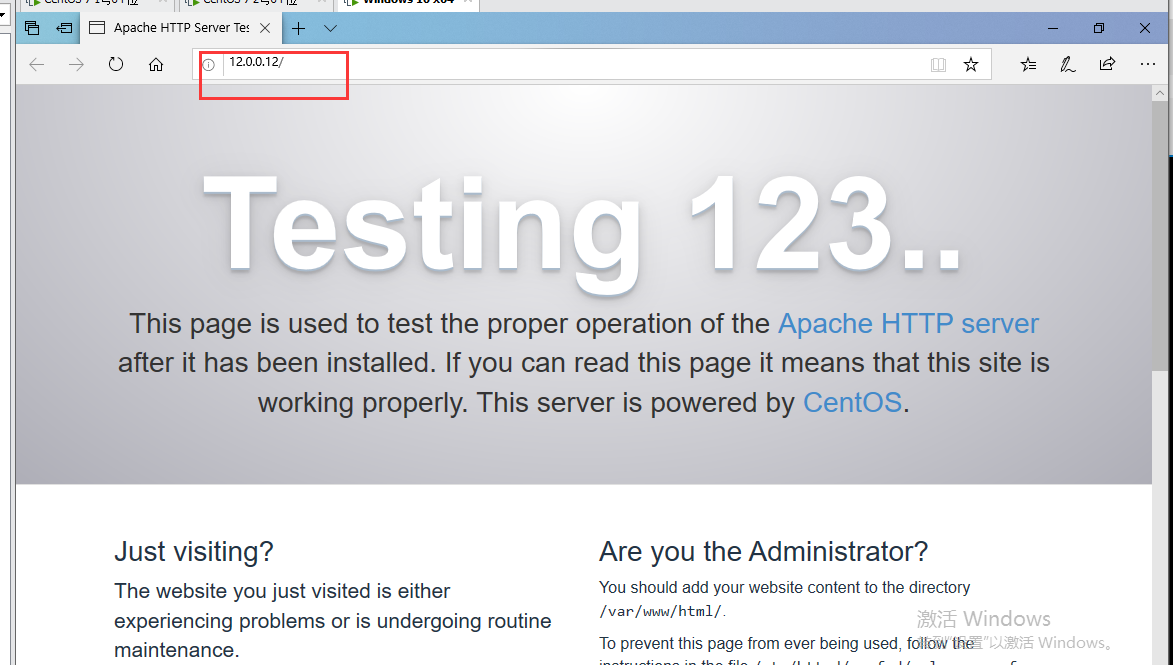Click the browser Back arrow
This screenshot has width=1173, height=665.
pyautogui.click(x=37, y=64)
